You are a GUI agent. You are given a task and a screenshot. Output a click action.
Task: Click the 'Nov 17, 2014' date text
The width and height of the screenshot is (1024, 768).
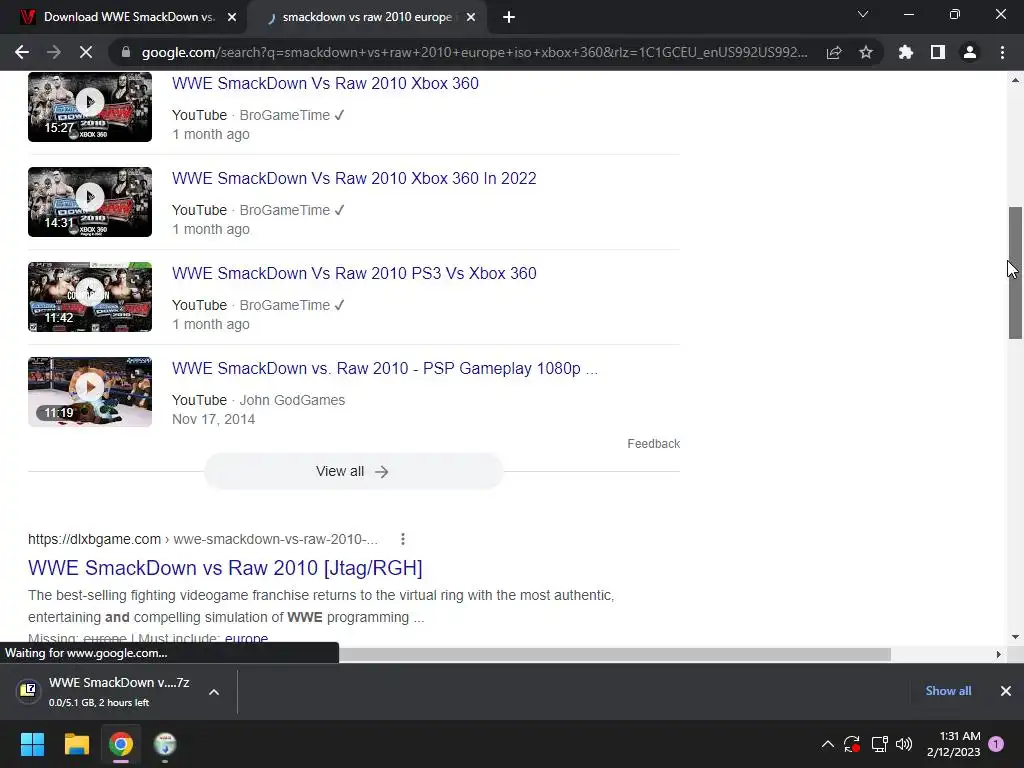point(214,419)
